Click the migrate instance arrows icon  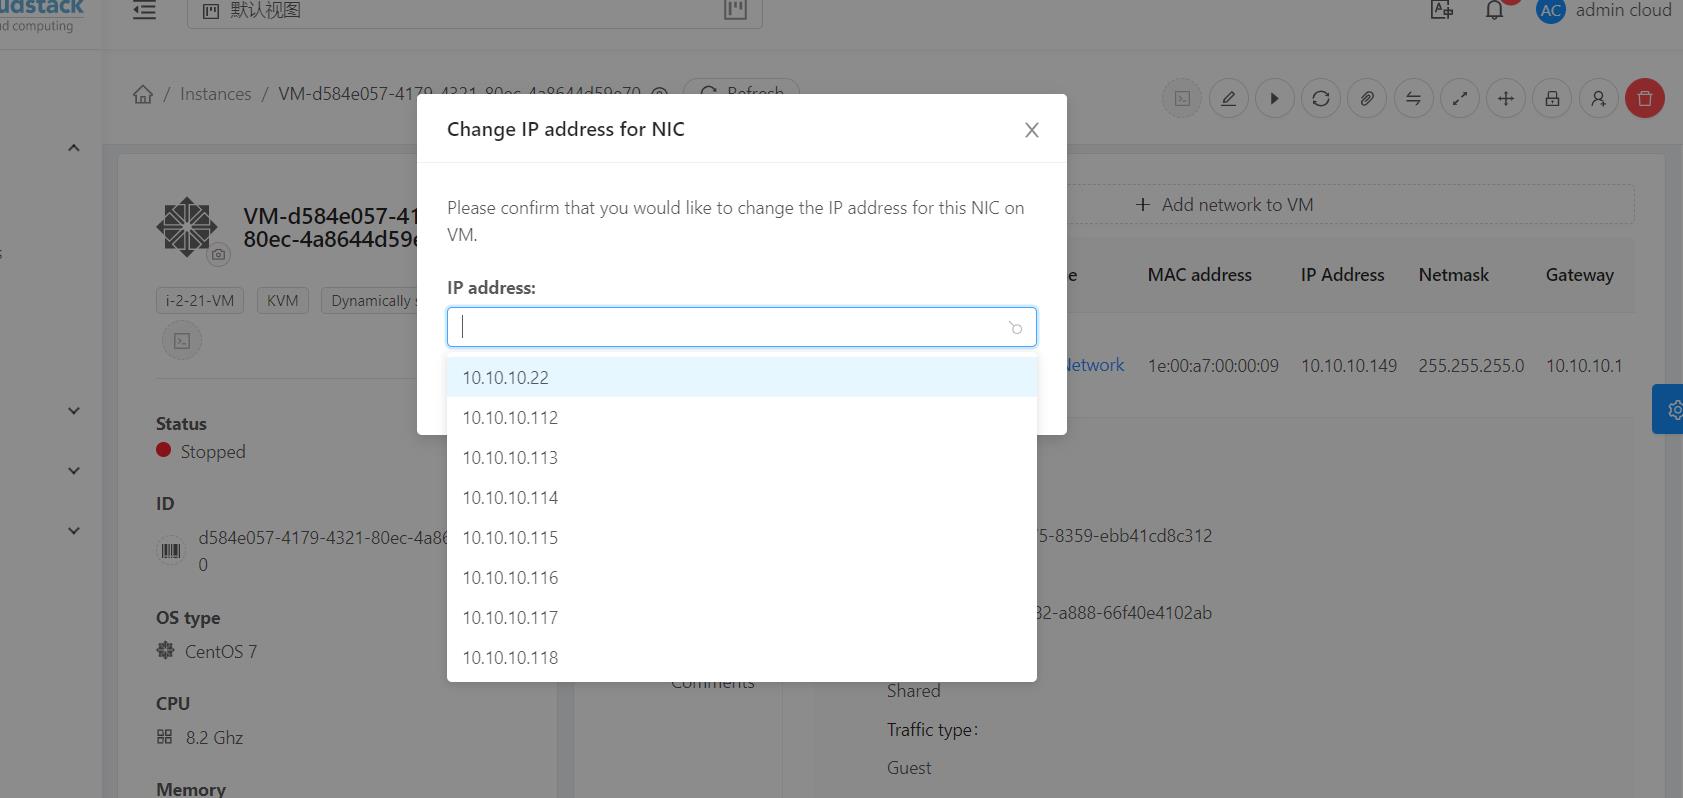pyautogui.click(x=1460, y=98)
